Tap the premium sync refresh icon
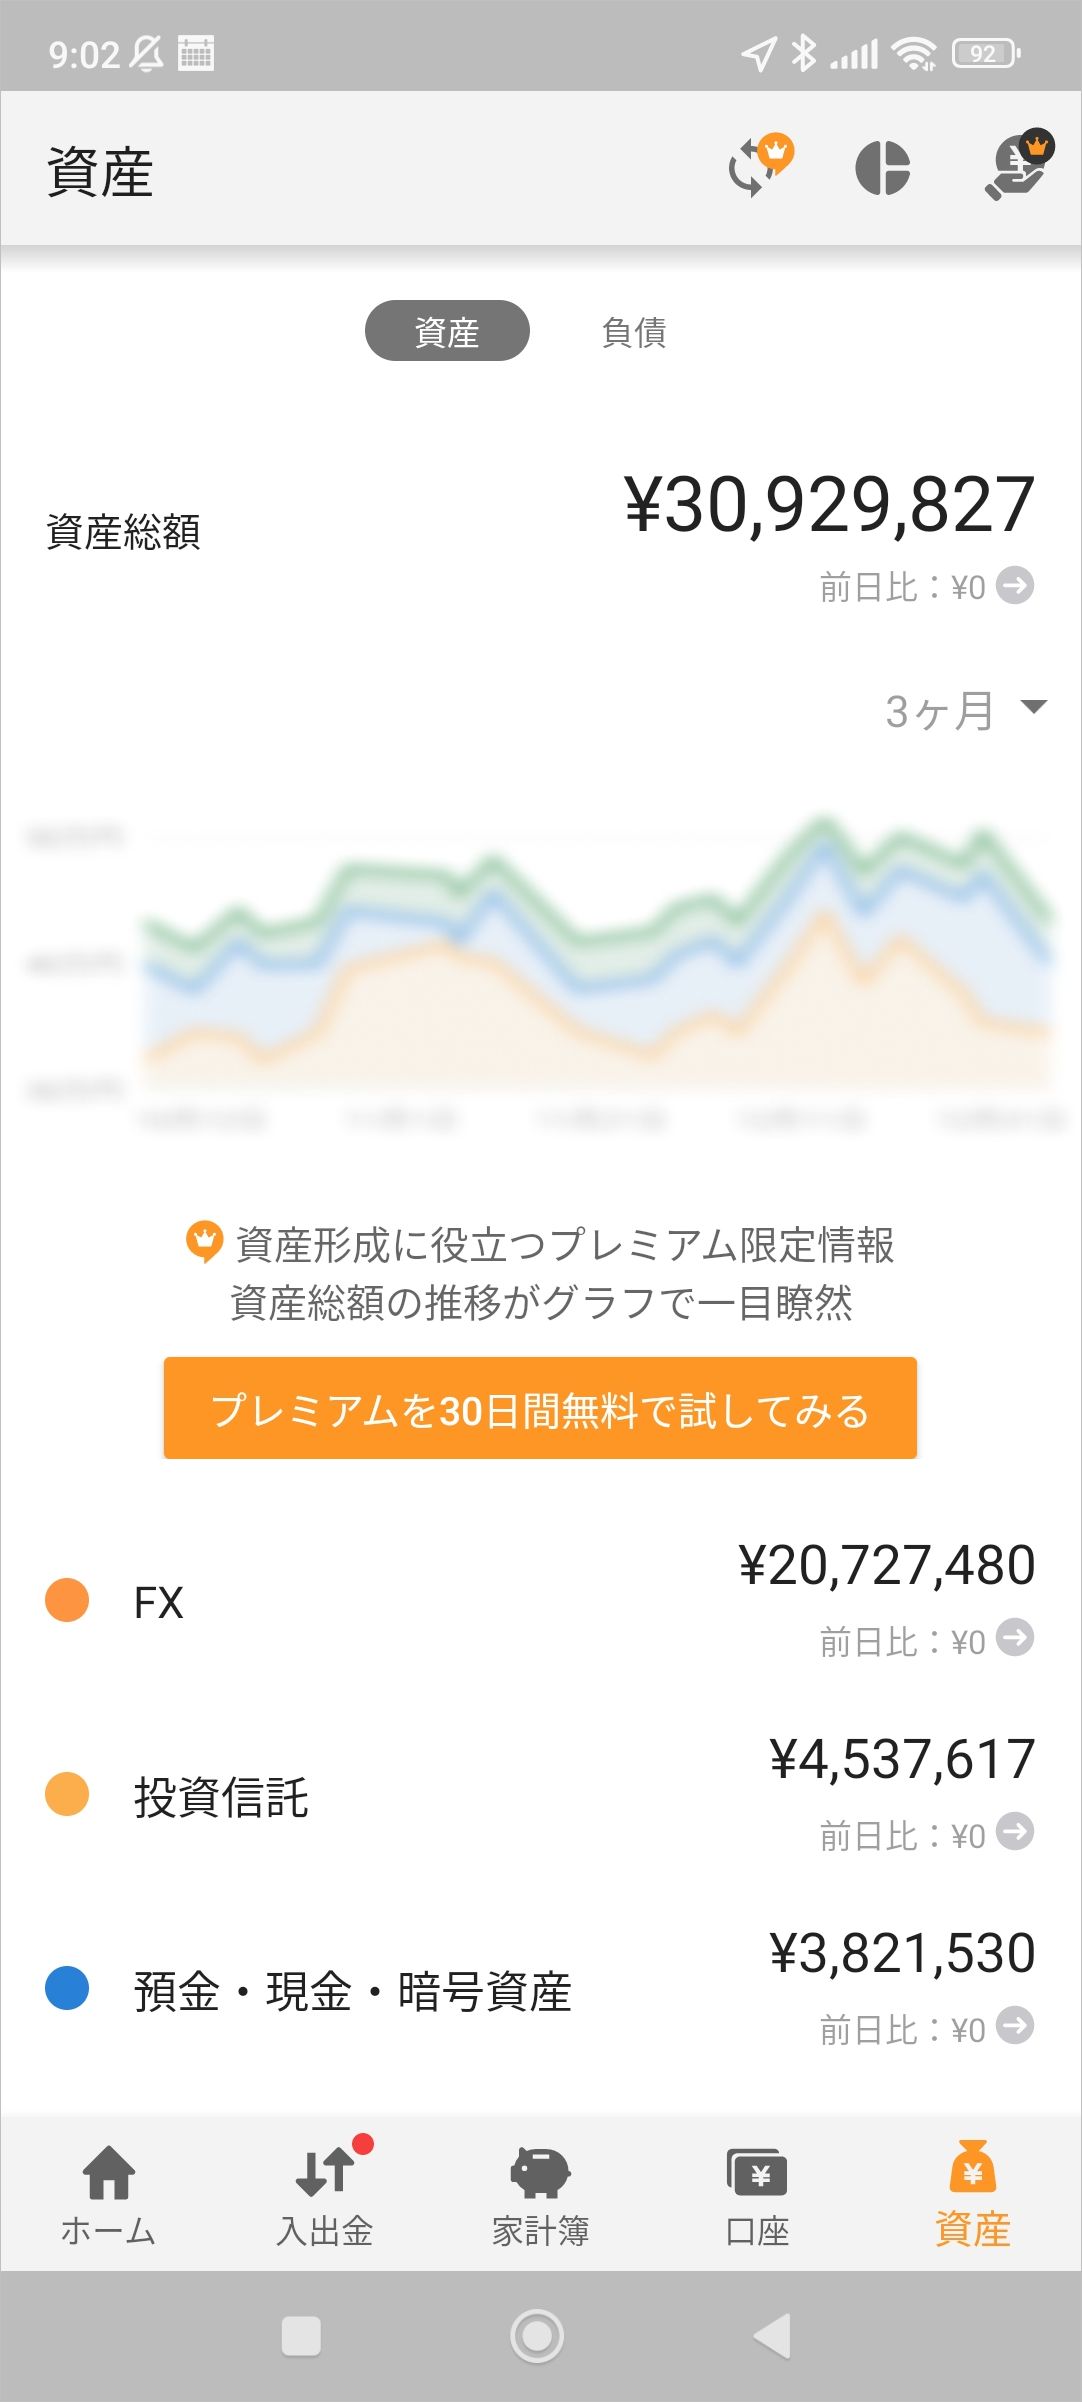1082x2402 pixels. (759, 166)
